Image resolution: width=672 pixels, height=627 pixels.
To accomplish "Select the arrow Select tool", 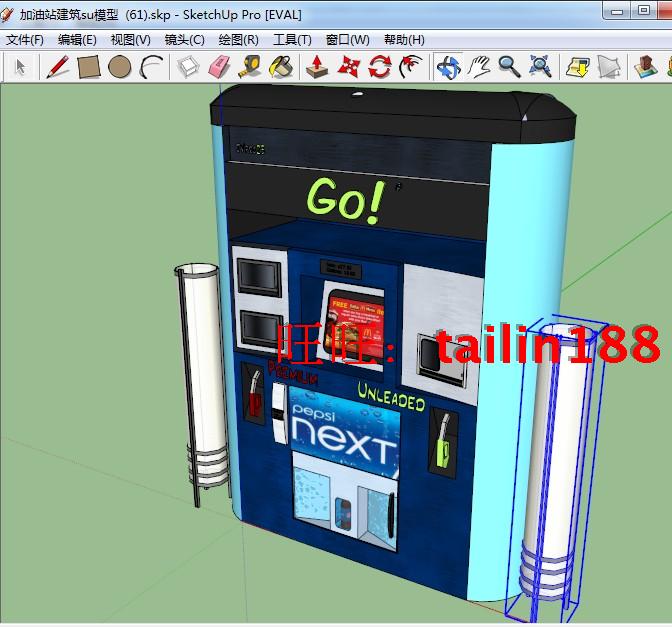I will [x=20, y=67].
